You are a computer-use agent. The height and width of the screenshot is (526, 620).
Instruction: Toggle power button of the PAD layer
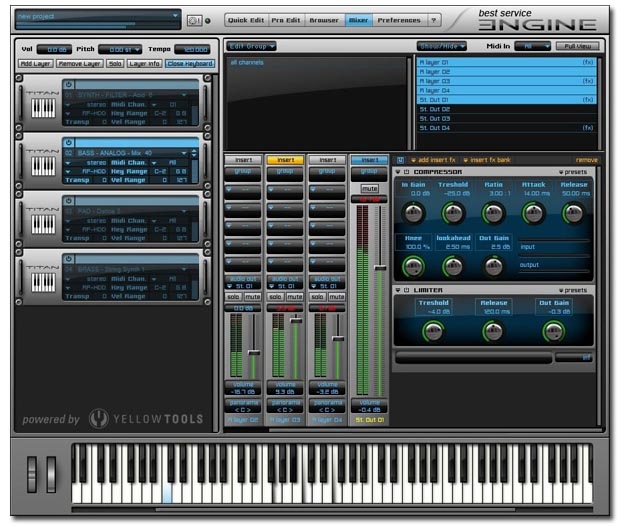[69, 201]
